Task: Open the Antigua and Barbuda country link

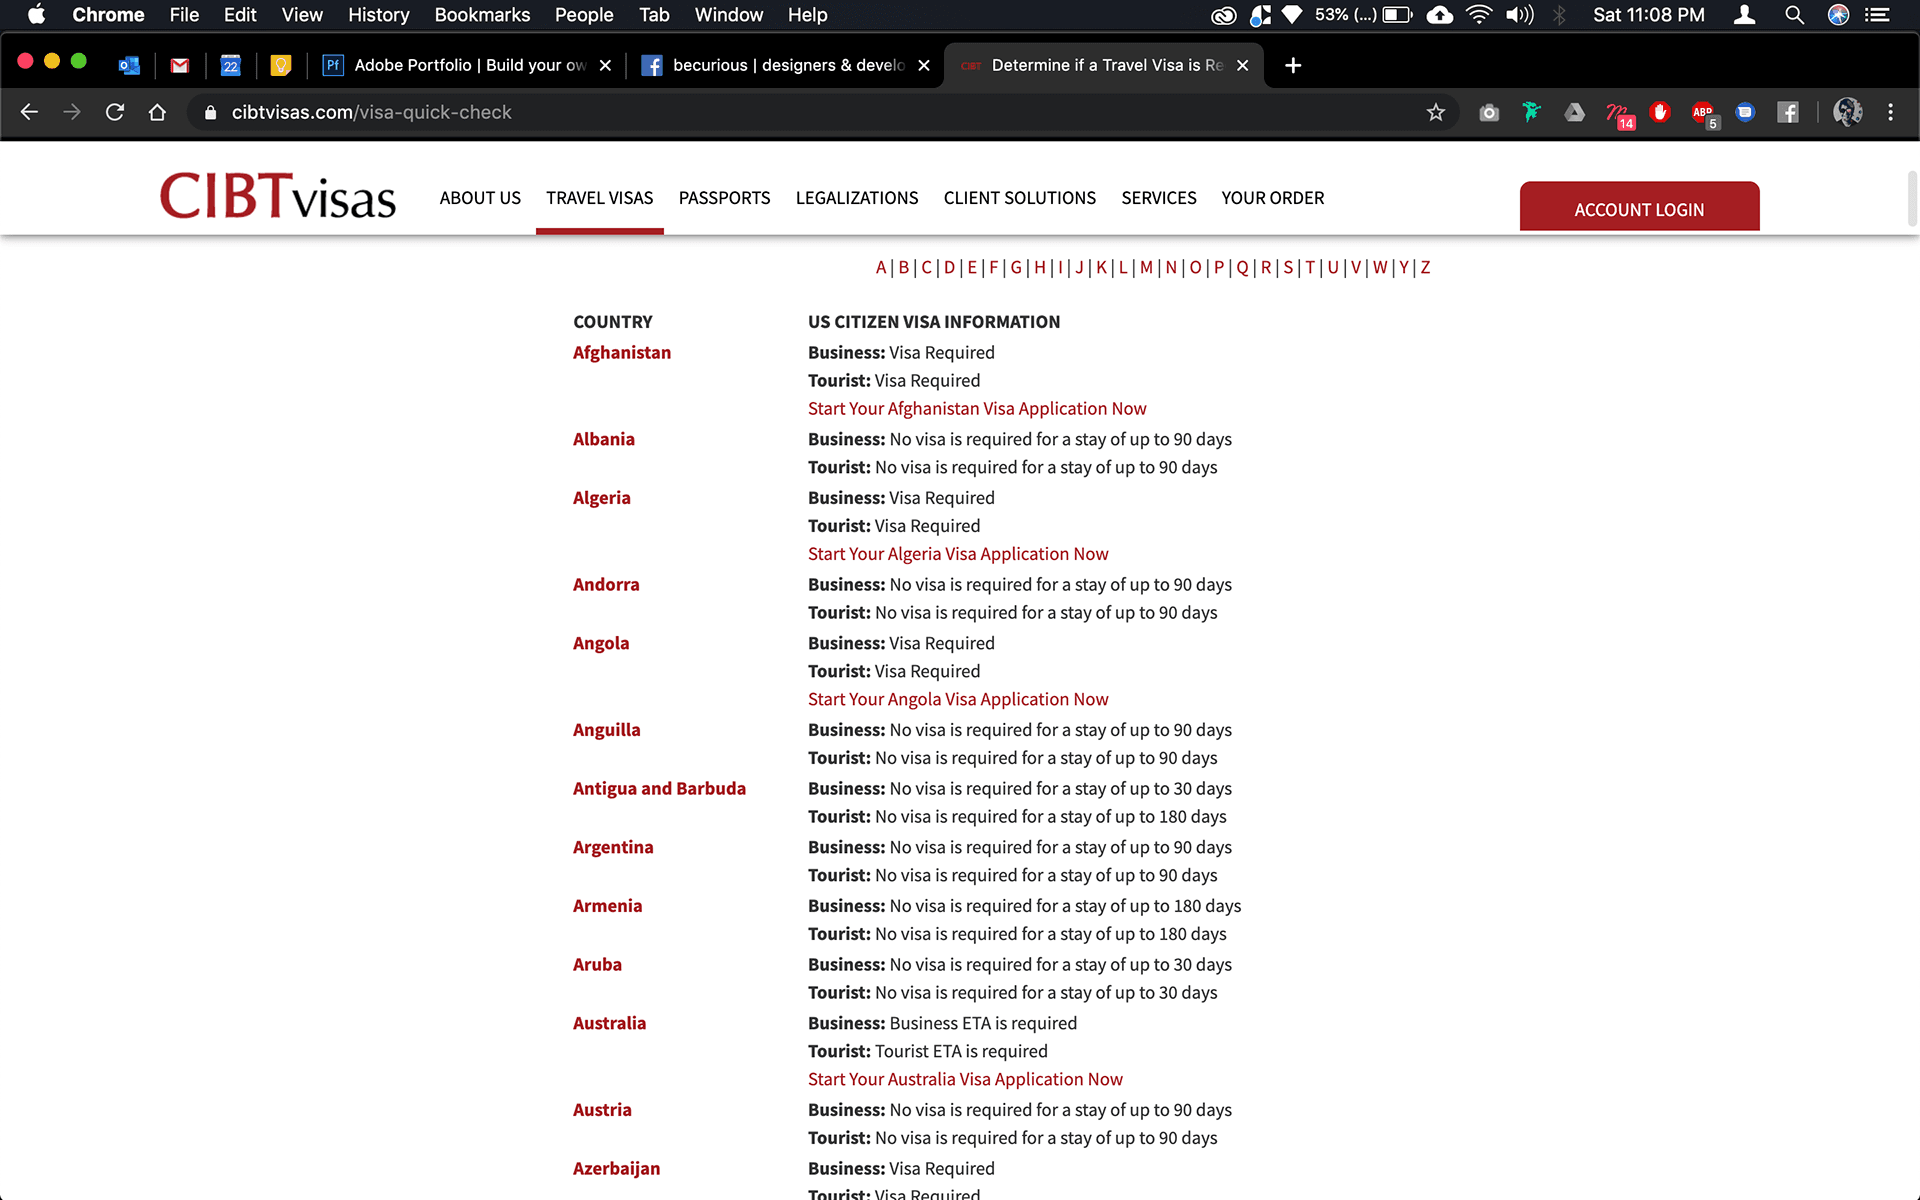Action: [x=659, y=788]
